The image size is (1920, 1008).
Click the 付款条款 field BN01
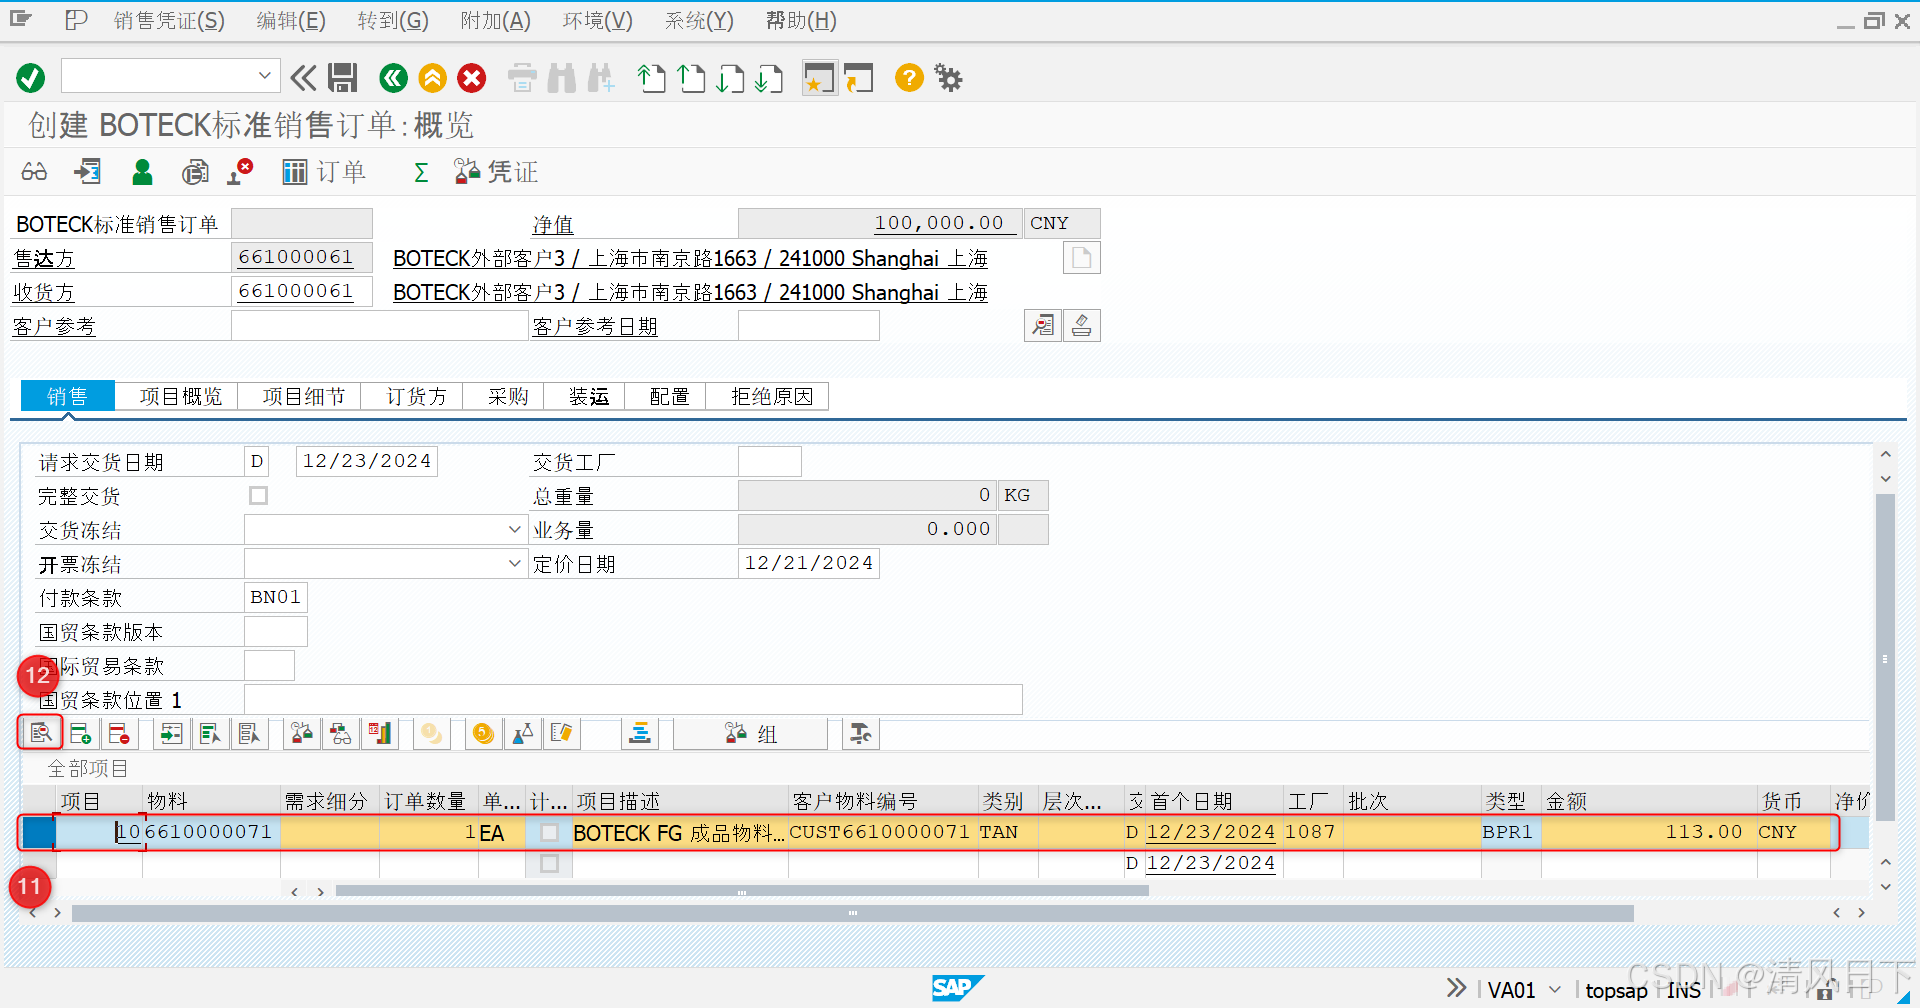coord(276,597)
